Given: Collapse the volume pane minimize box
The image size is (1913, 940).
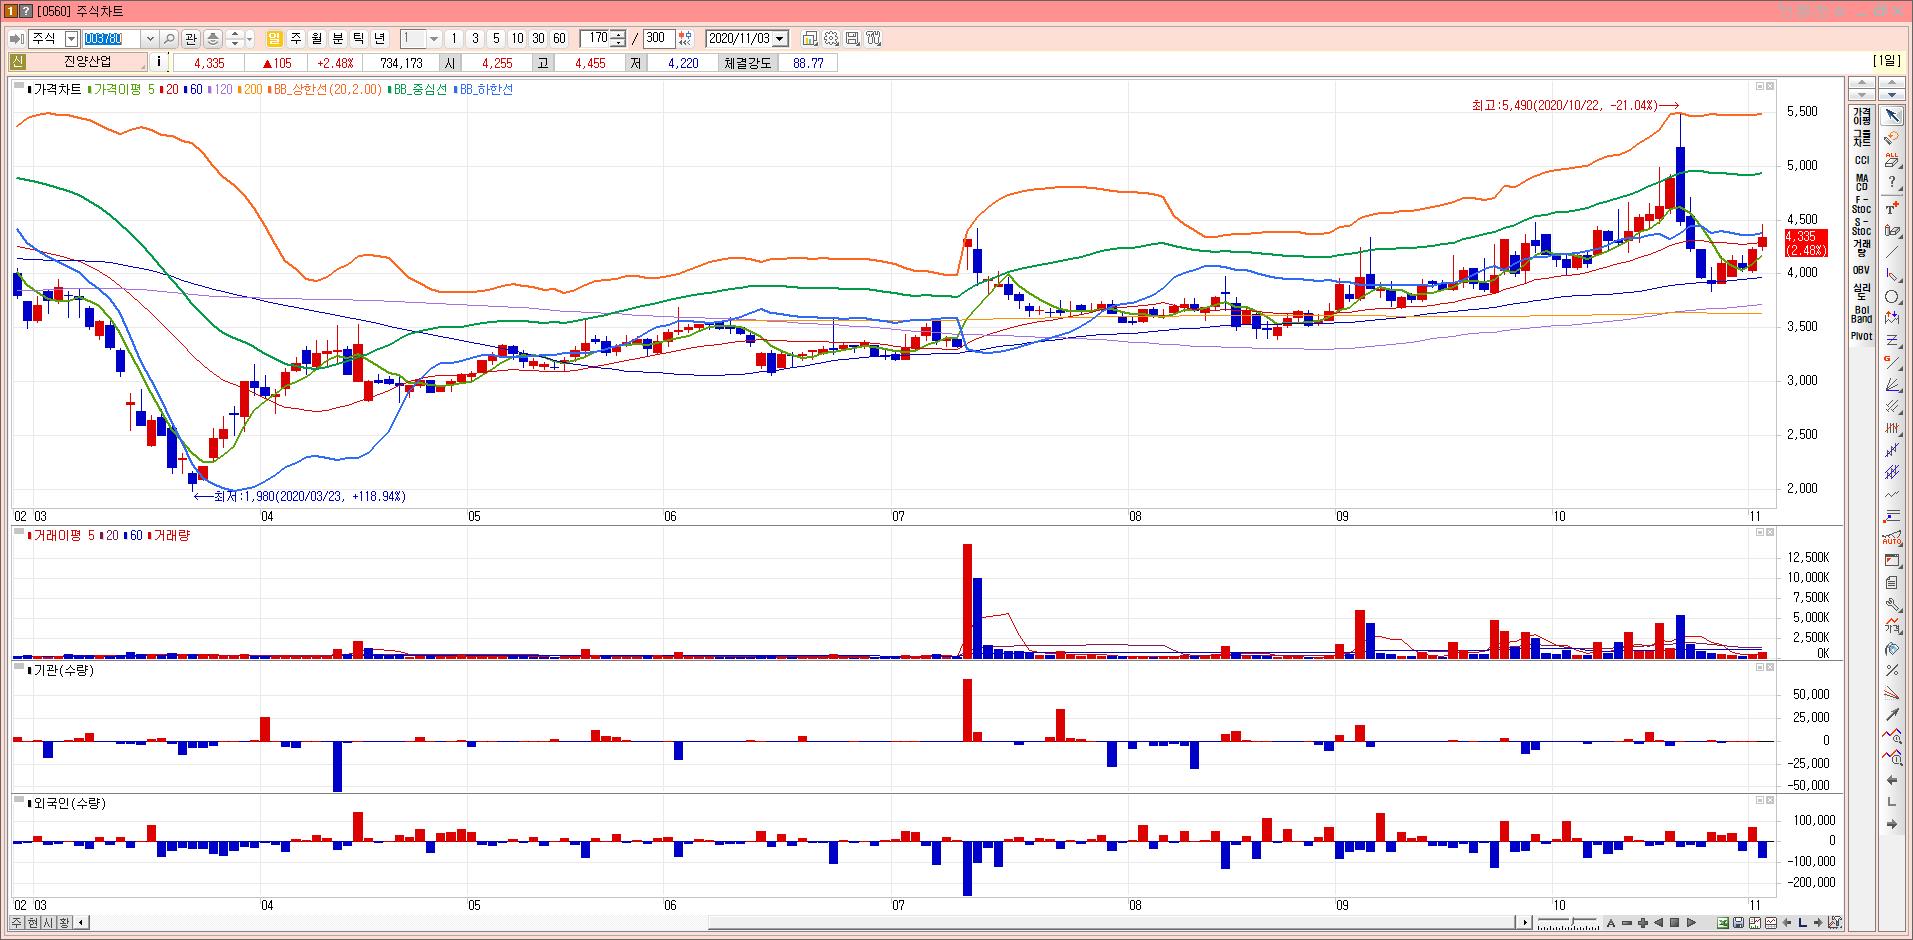Looking at the screenshot, I should [1760, 533].
